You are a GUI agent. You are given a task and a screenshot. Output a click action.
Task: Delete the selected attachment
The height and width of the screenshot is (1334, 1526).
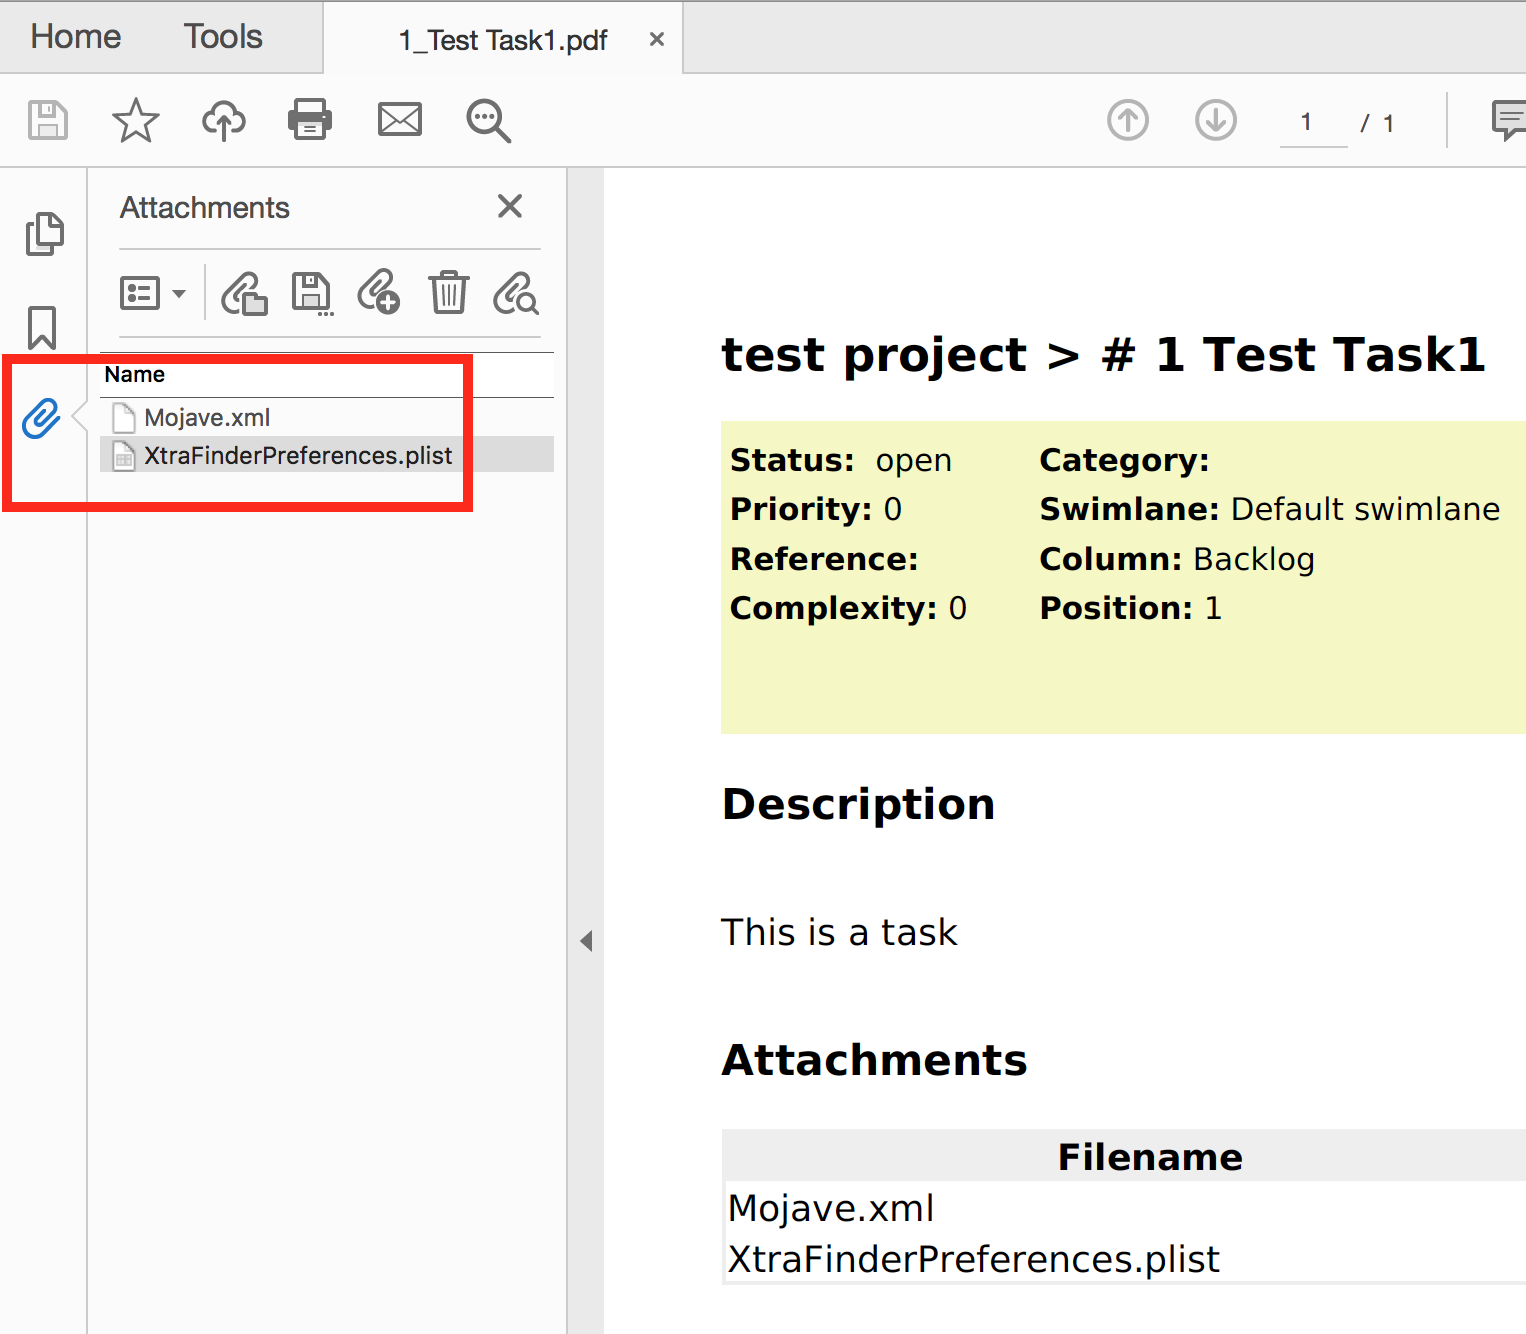tap(448, 293)
